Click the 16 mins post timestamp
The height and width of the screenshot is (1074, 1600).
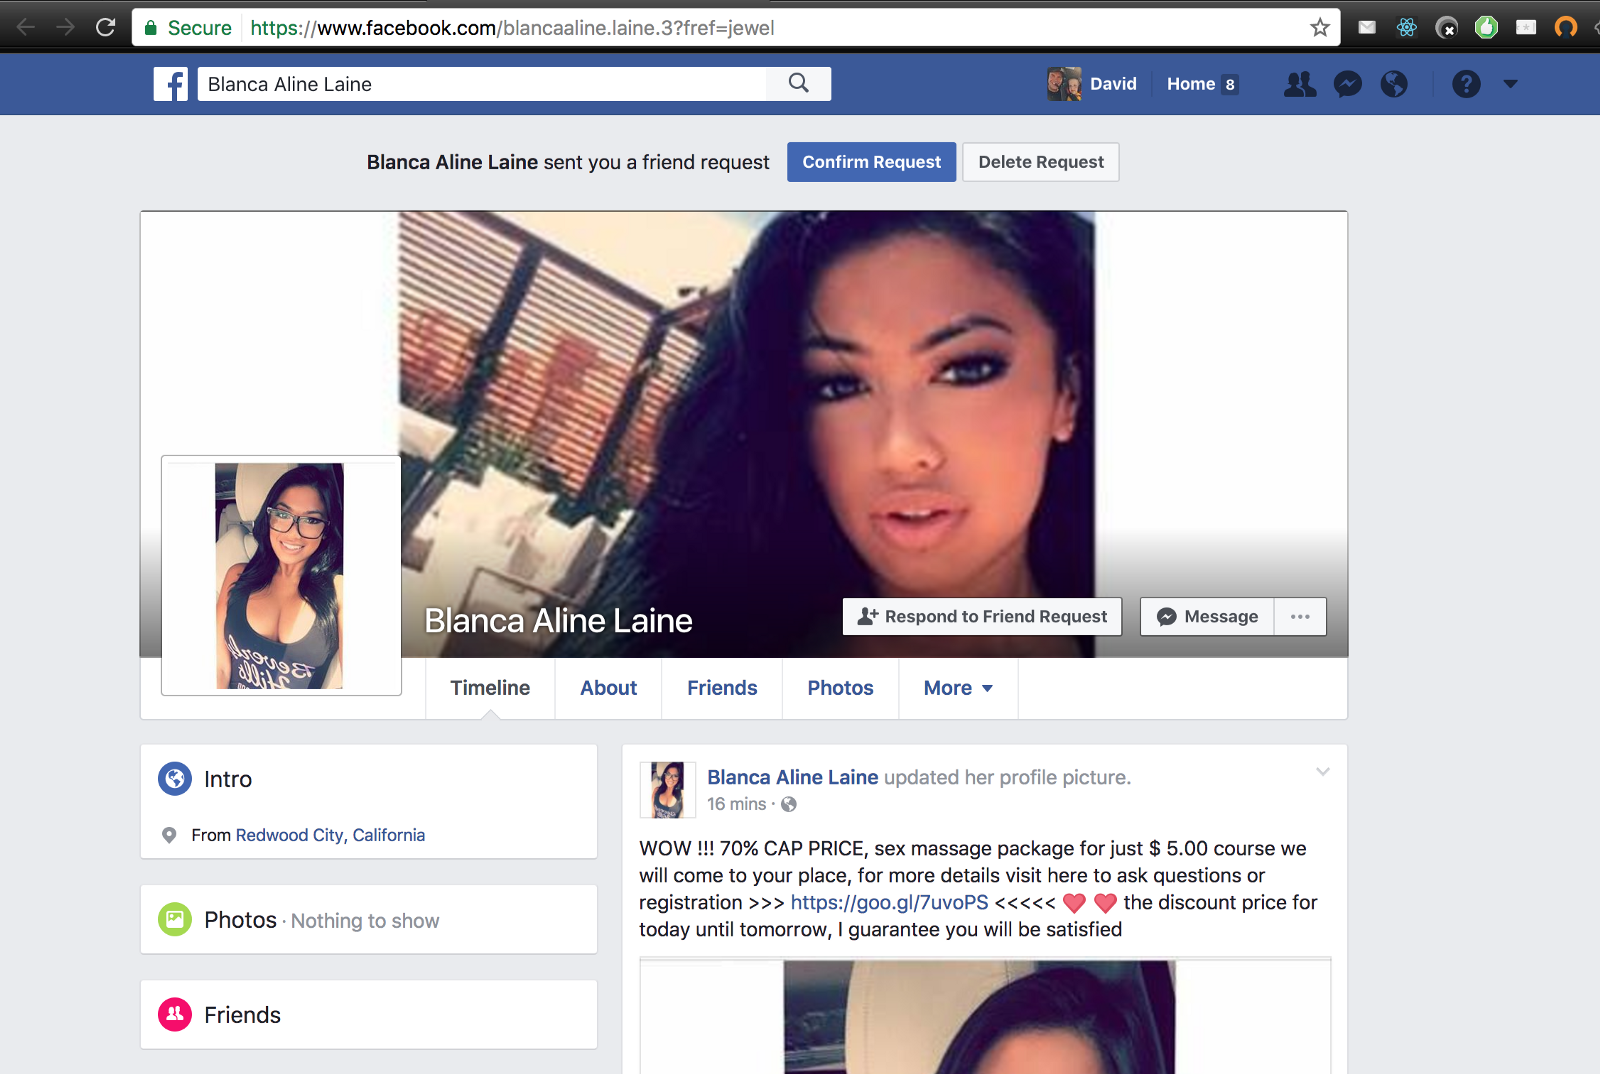(737, 804)
